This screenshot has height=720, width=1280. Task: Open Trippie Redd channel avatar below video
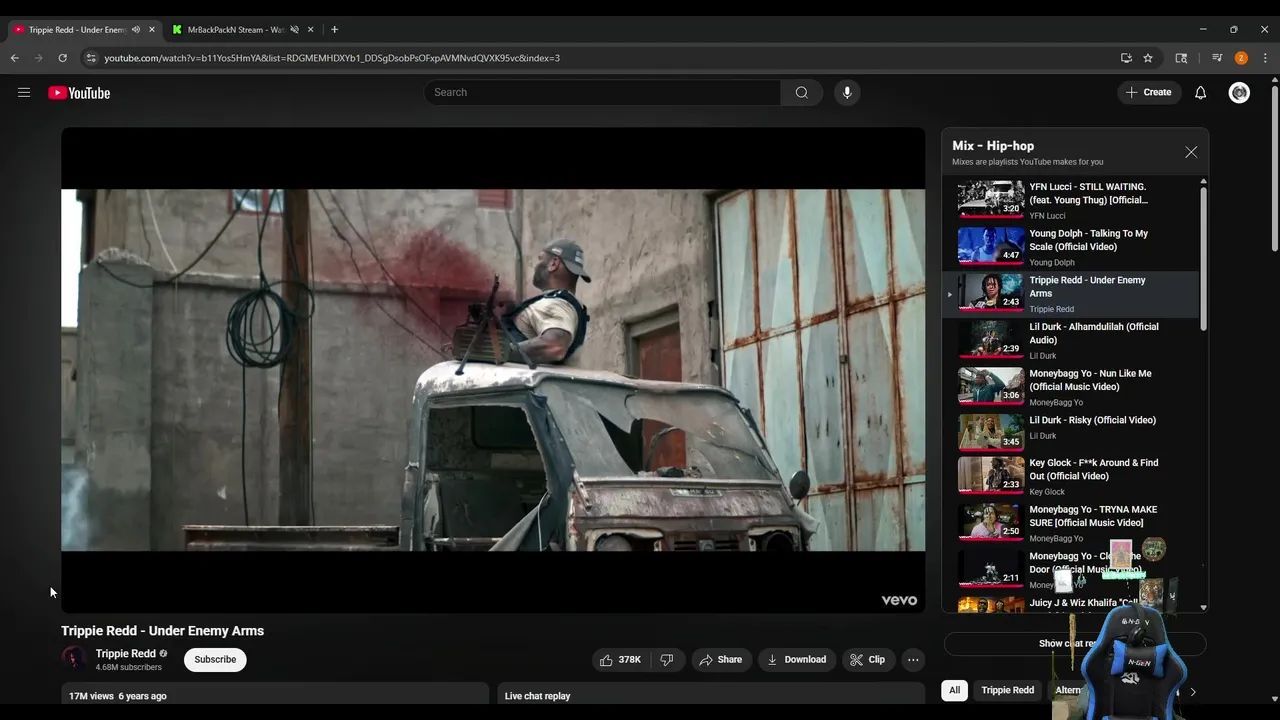73,658
